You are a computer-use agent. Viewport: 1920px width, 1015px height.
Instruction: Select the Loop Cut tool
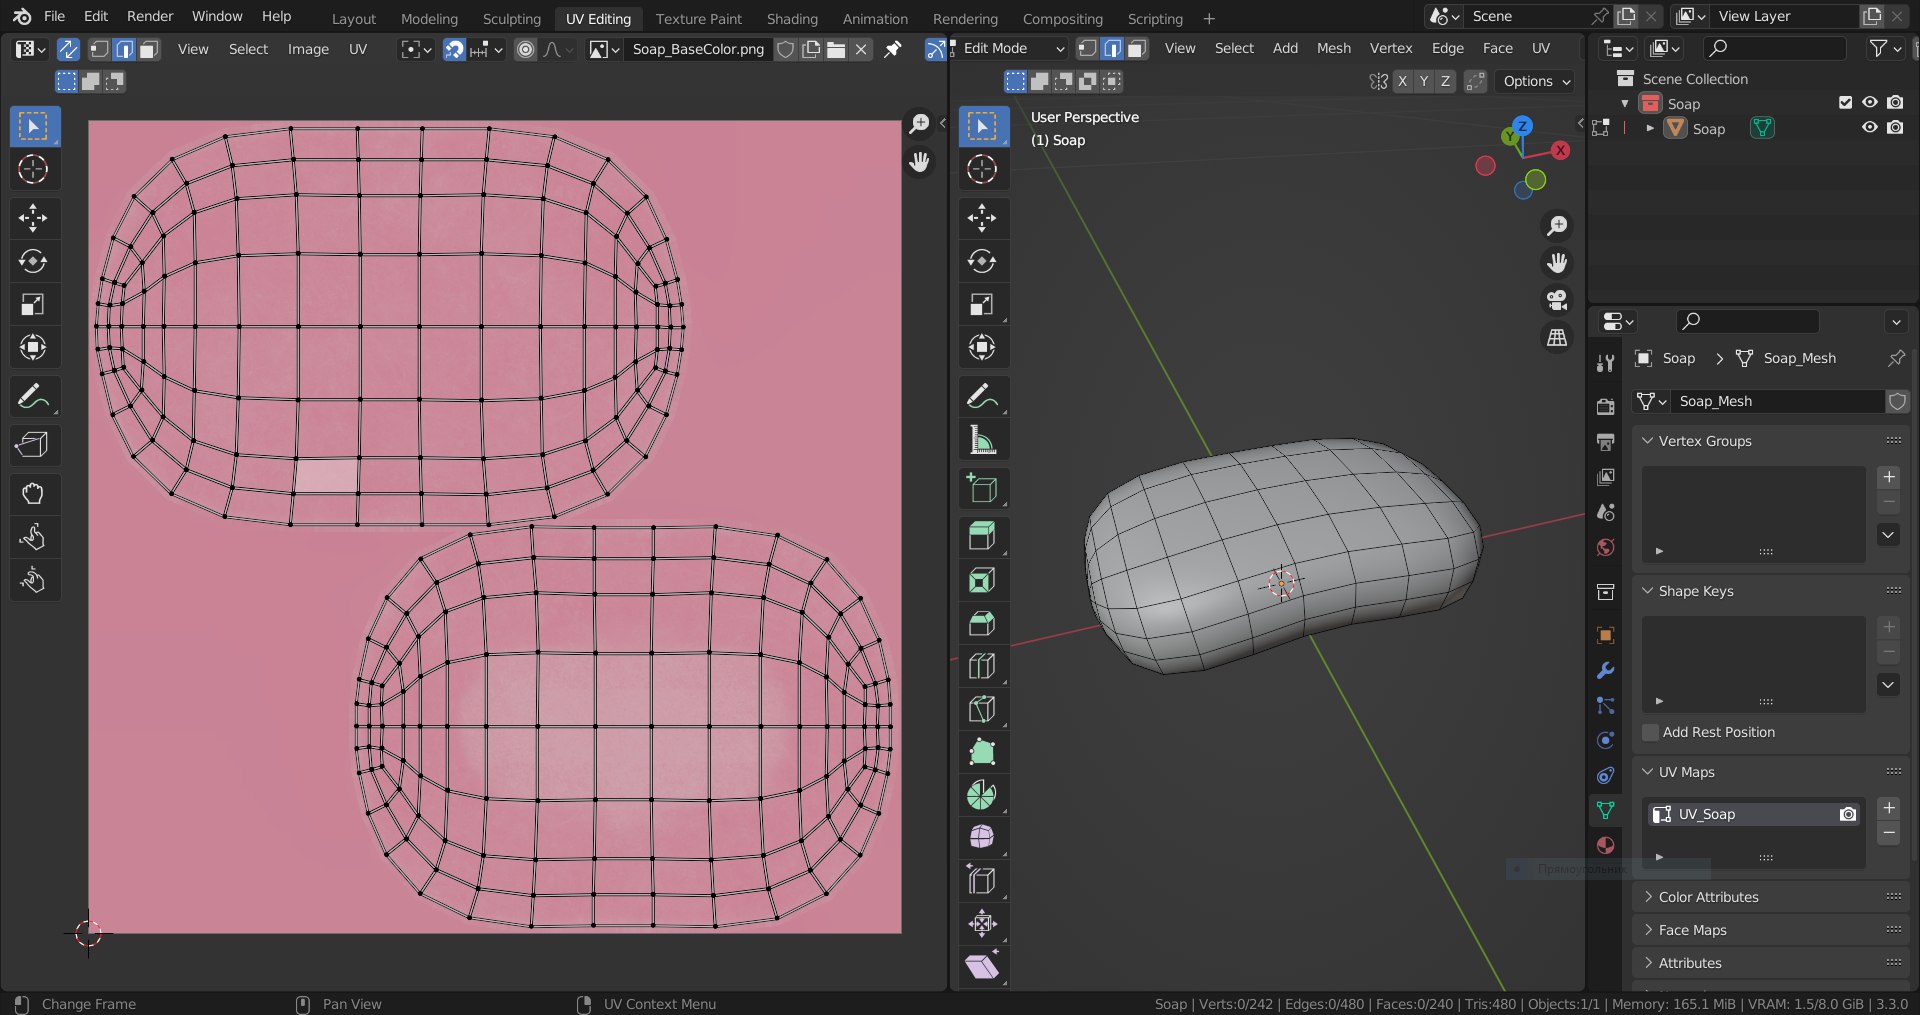click(983, 666)
